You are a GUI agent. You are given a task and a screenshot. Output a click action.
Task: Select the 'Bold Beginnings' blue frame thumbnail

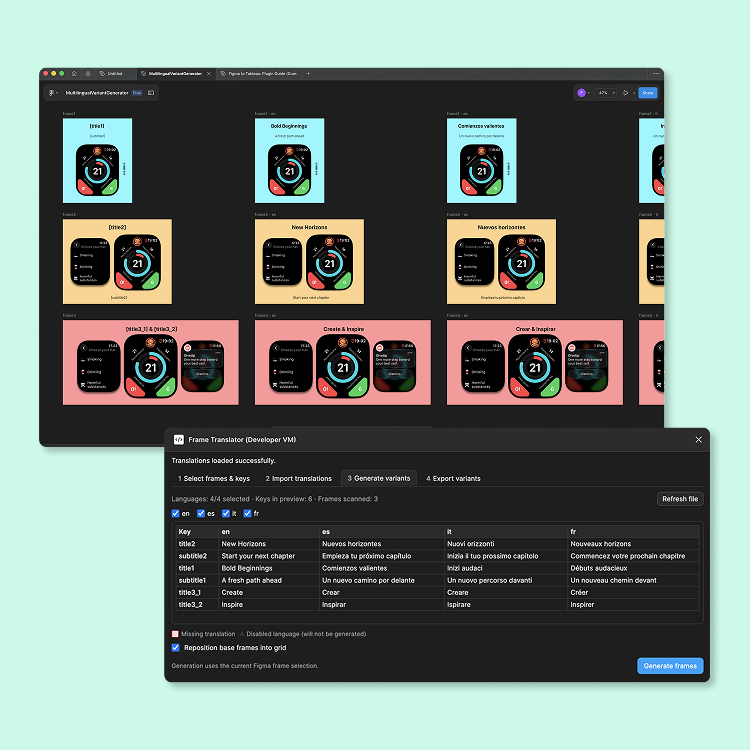[x=288, y=160]
